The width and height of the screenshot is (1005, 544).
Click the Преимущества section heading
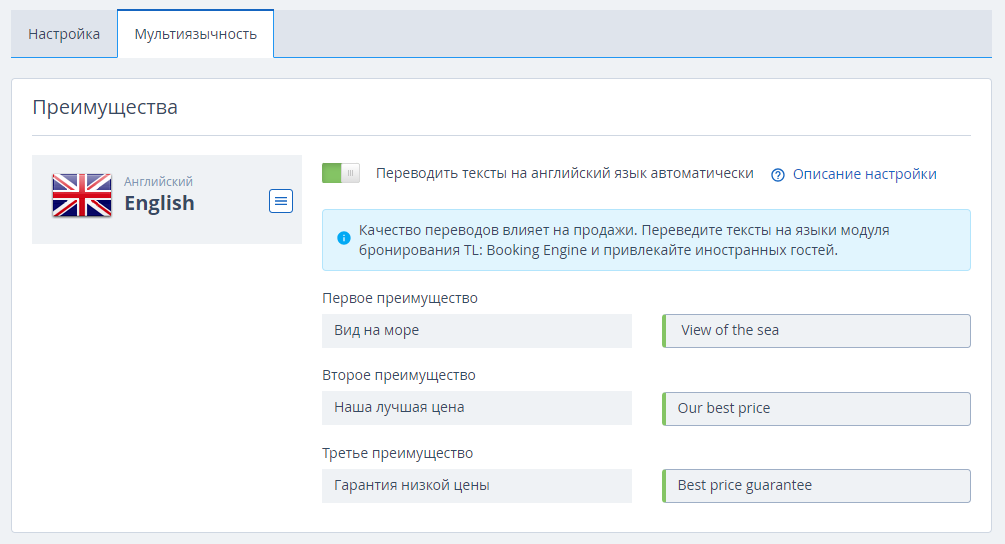(x=105, y=107)
